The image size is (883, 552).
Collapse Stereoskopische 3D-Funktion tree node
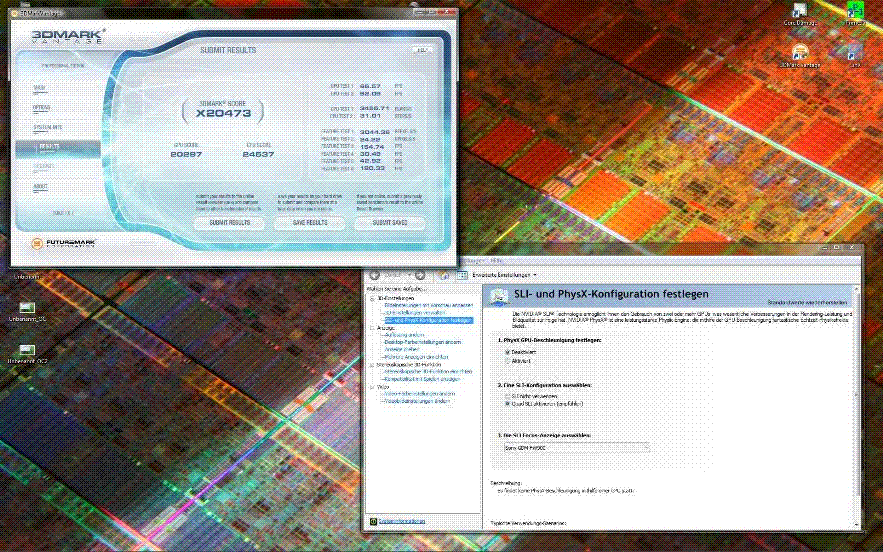[x=372, y=365]
